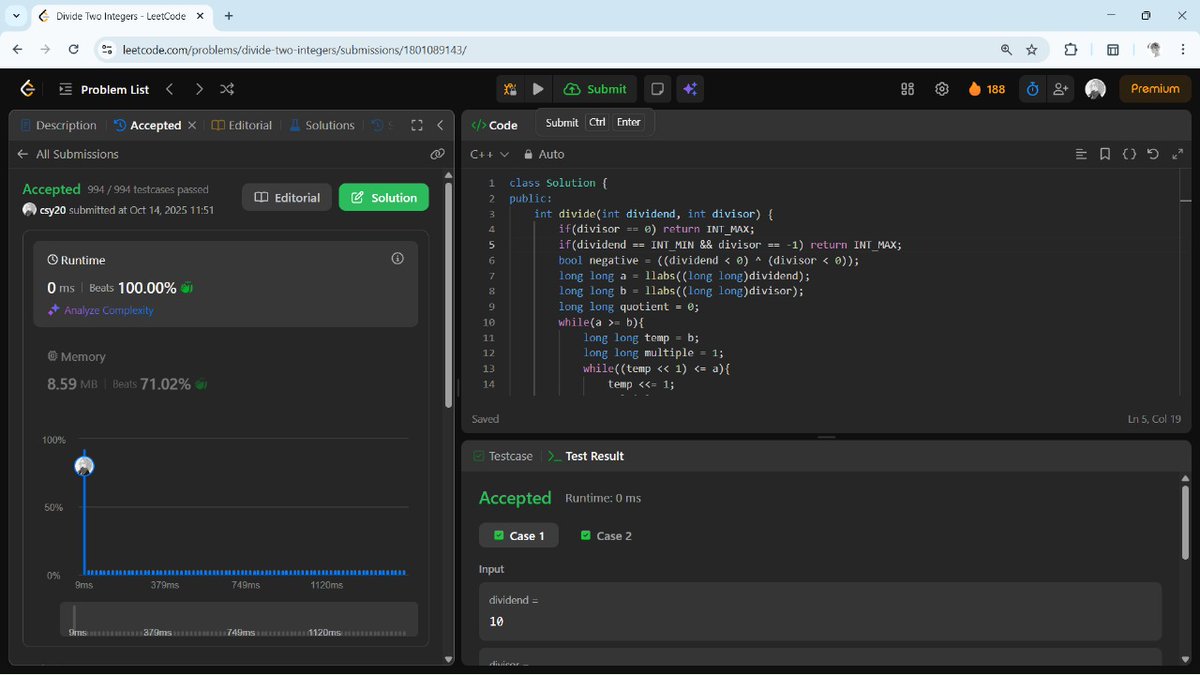Click the LeetCode logo icon
This screenshot has width=1200, height=675.
coord(28,89)
